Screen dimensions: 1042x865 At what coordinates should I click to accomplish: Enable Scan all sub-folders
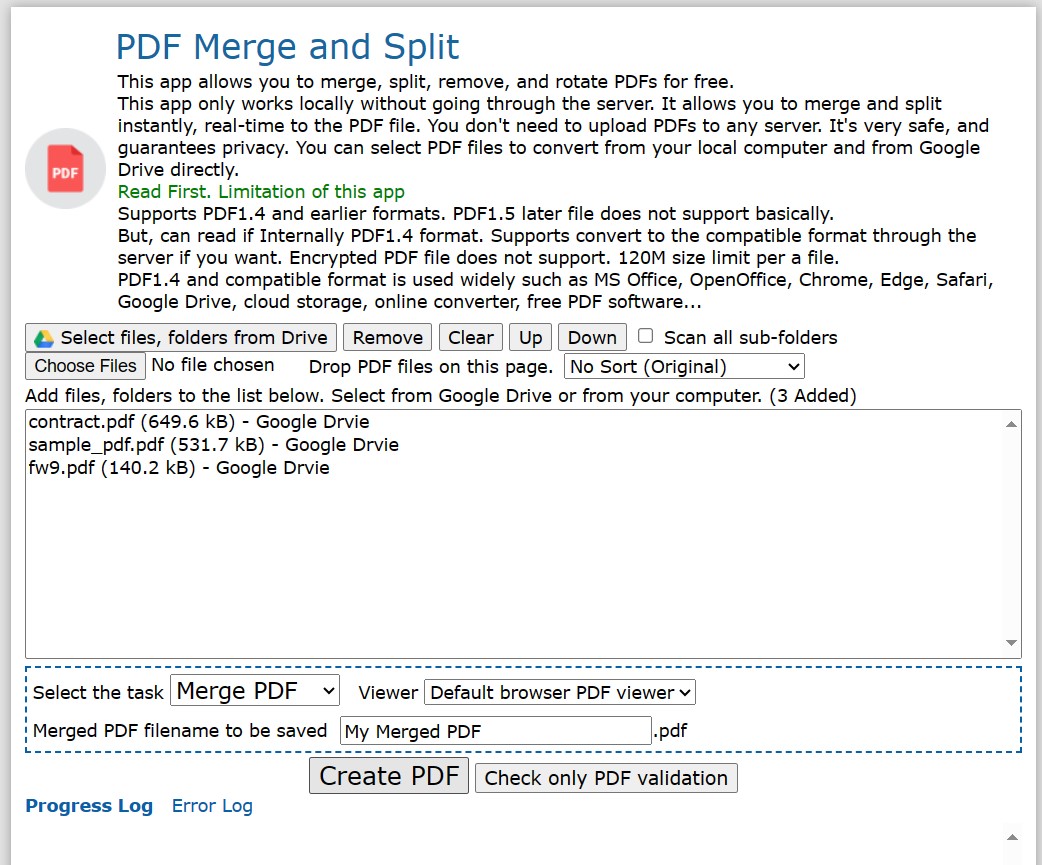[646, 336]
